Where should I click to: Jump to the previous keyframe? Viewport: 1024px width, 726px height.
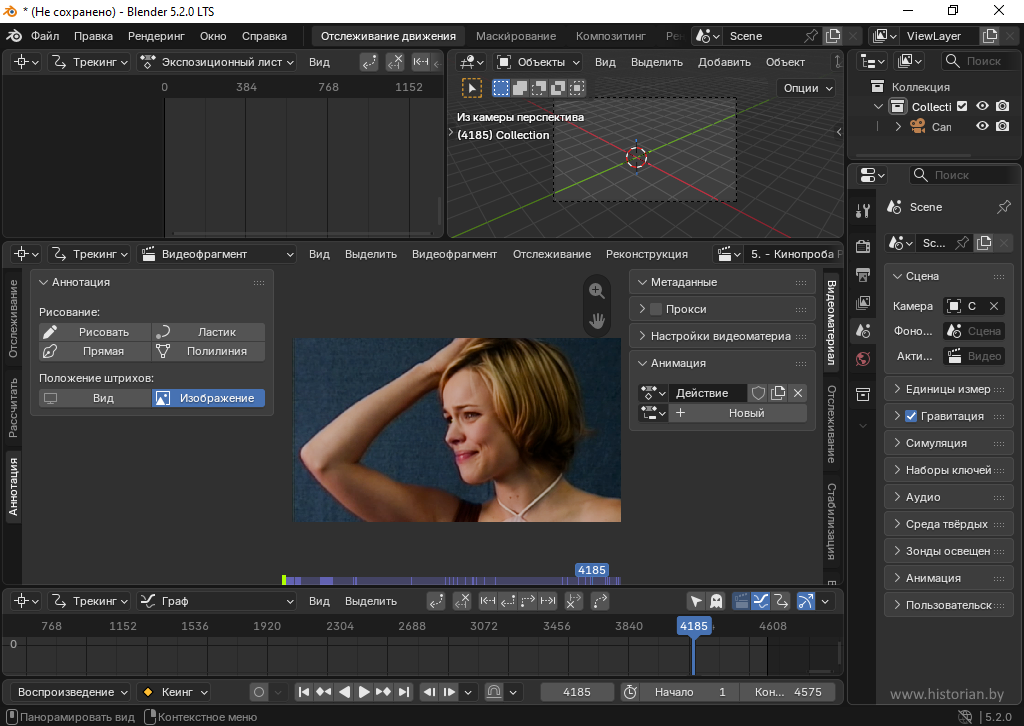tap(324, 692)
